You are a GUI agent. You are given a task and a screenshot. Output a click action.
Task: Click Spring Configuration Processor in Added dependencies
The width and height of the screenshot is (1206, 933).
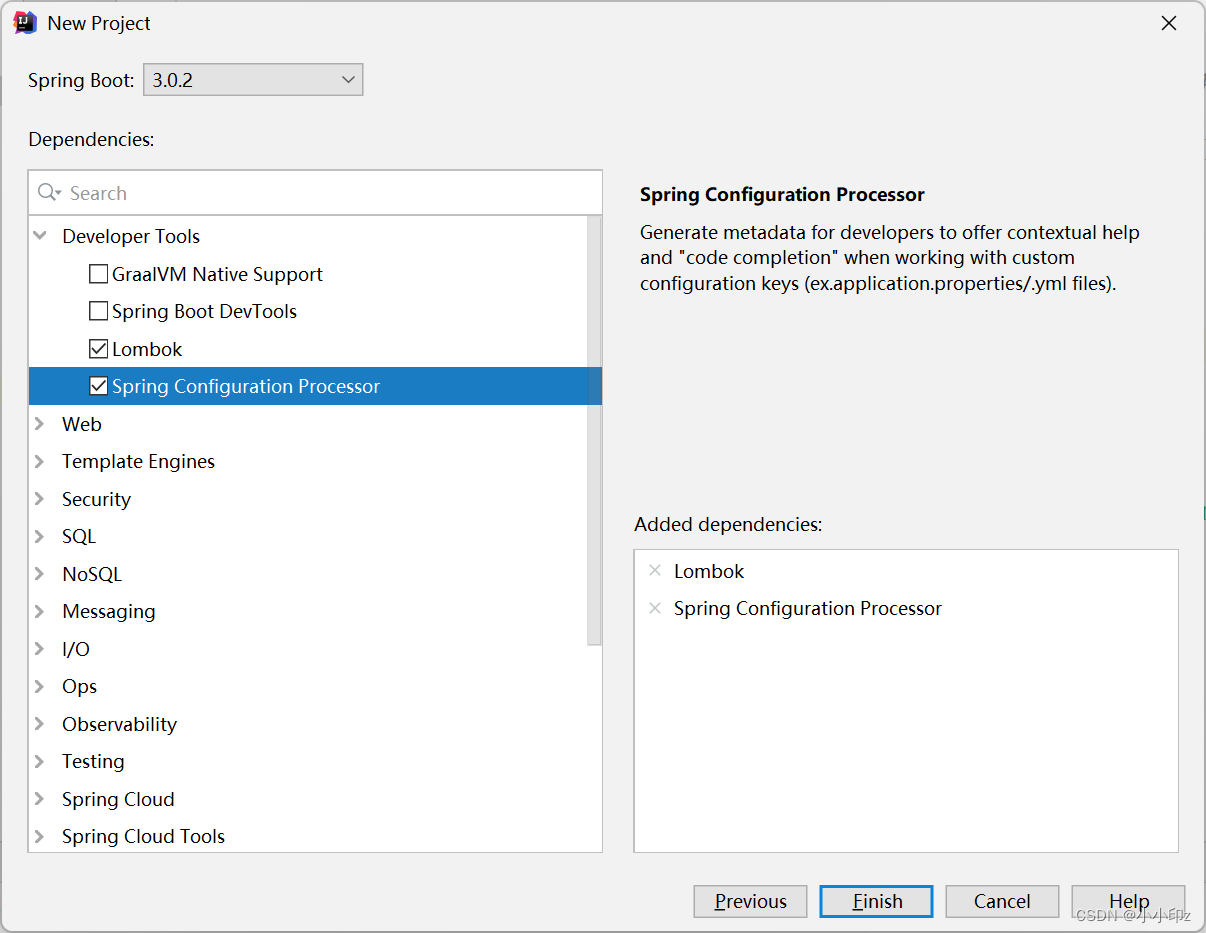tap(808, 608)
